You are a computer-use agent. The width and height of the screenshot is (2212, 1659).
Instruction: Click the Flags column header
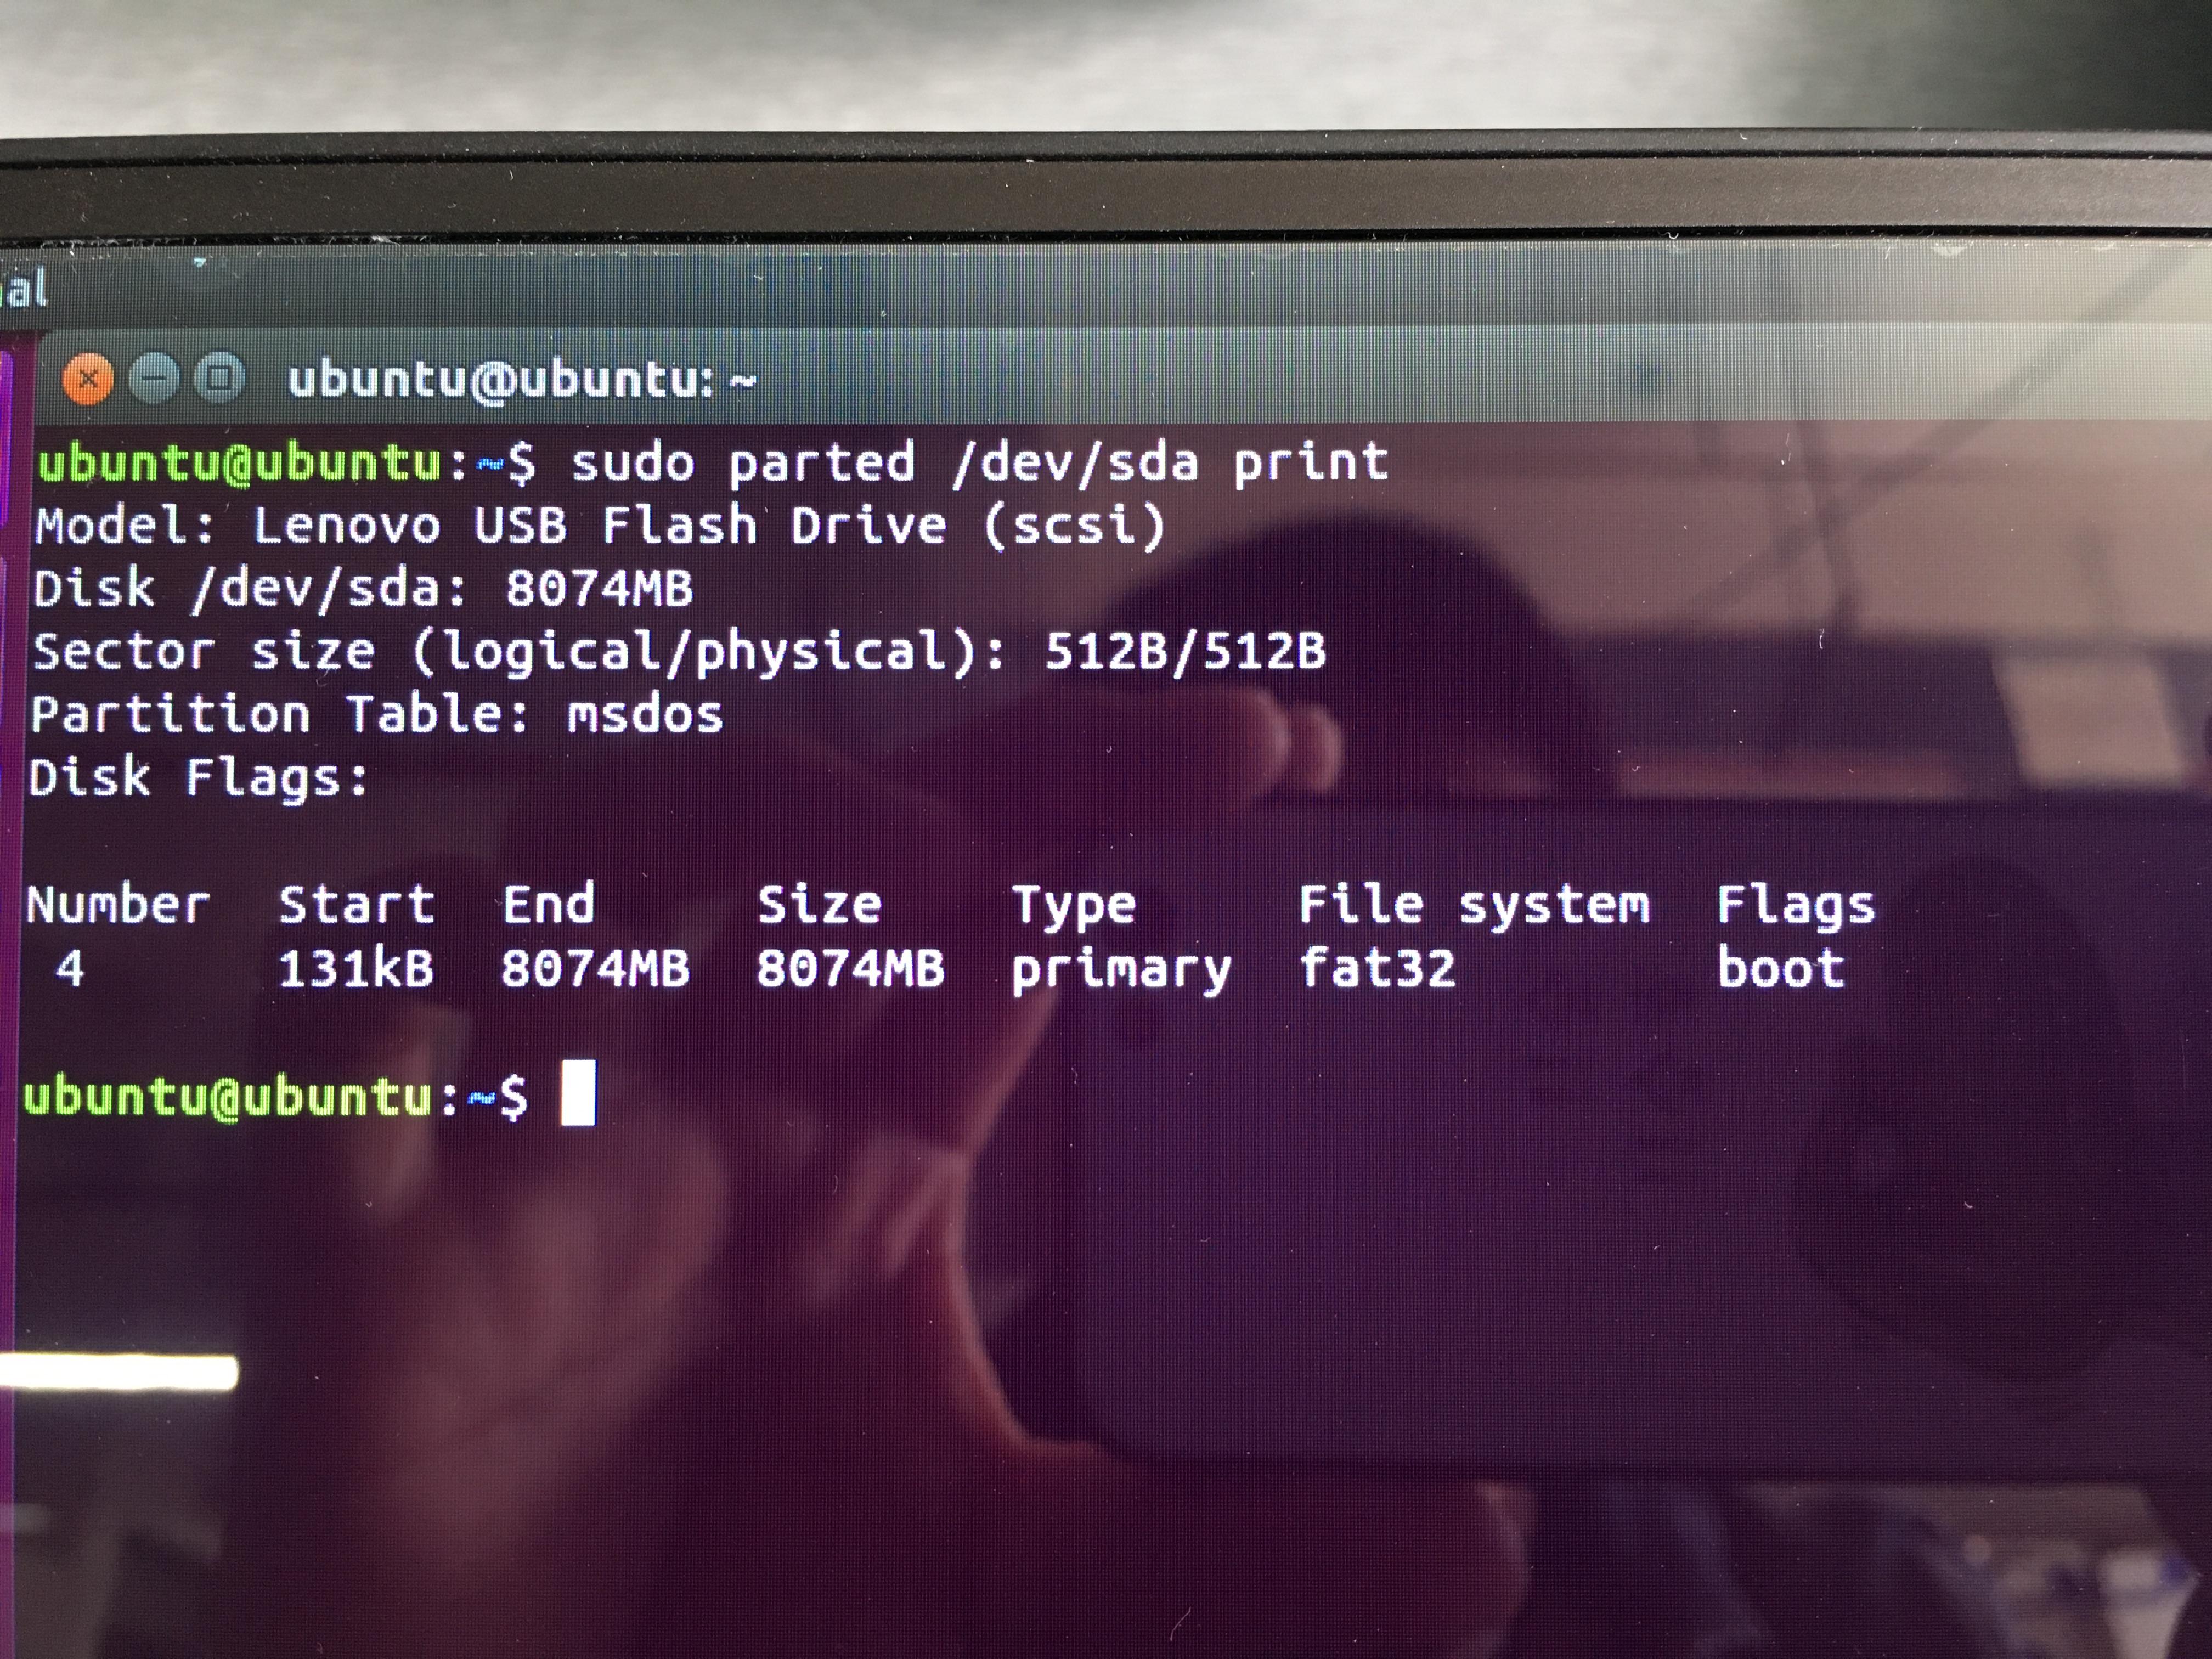tap(1795, 906)
